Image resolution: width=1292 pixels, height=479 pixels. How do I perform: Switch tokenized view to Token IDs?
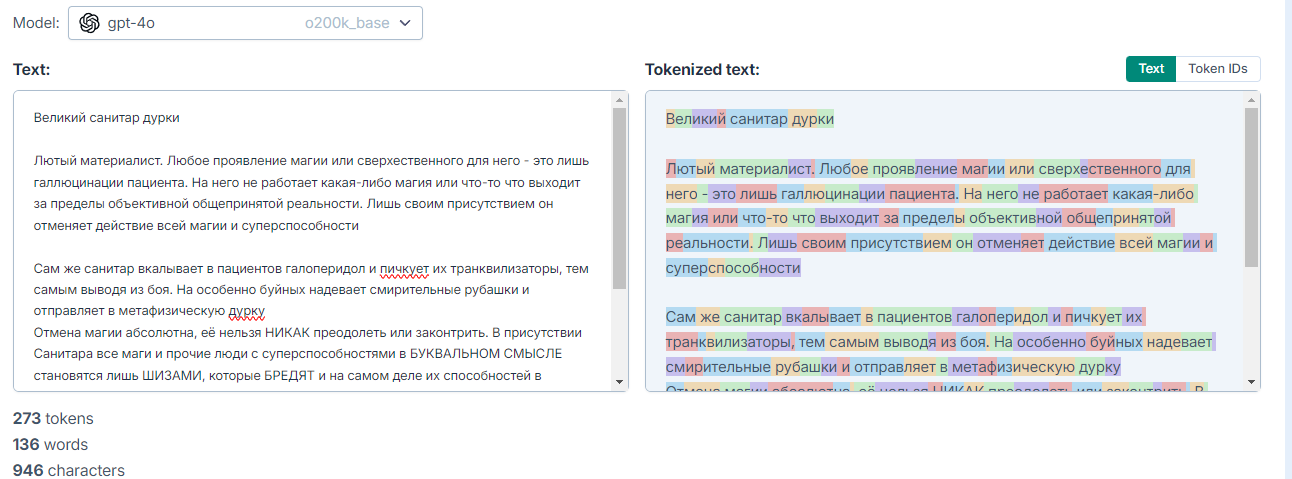pyautogui.click(x=1217, y=69)
